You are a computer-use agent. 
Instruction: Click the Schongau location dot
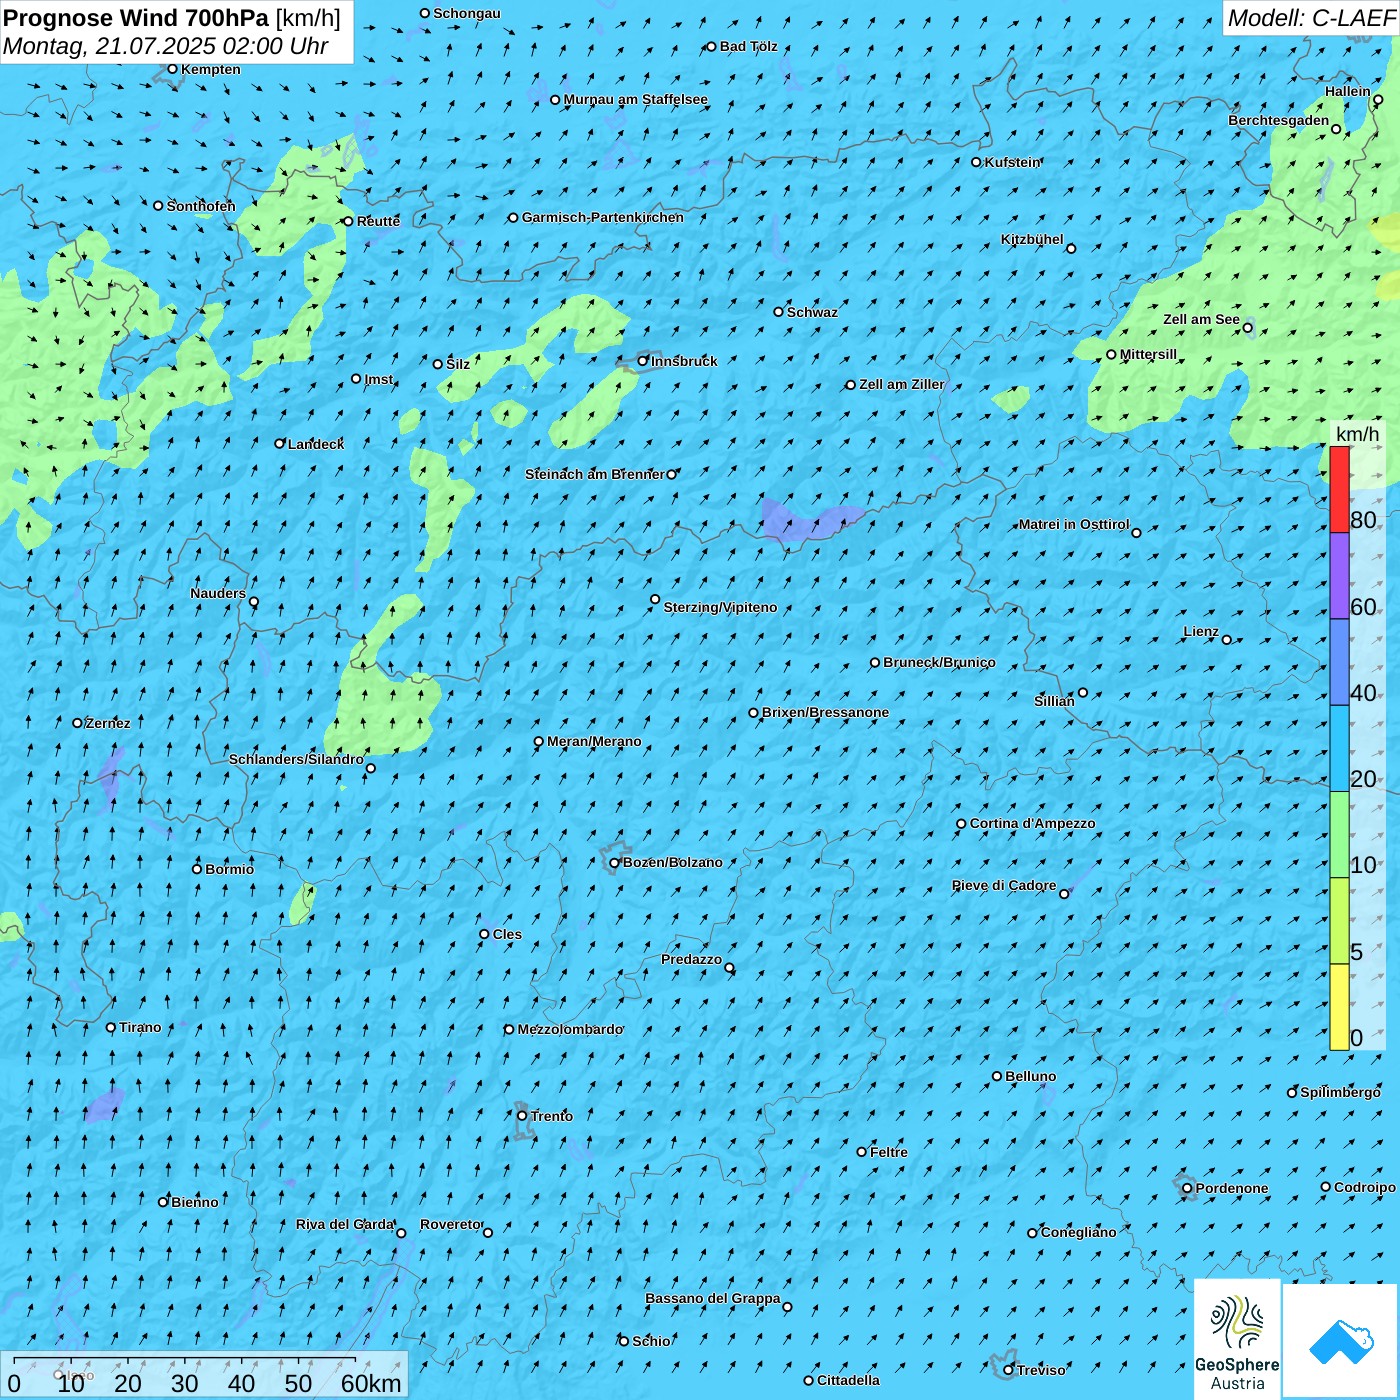tap(425, 13)
